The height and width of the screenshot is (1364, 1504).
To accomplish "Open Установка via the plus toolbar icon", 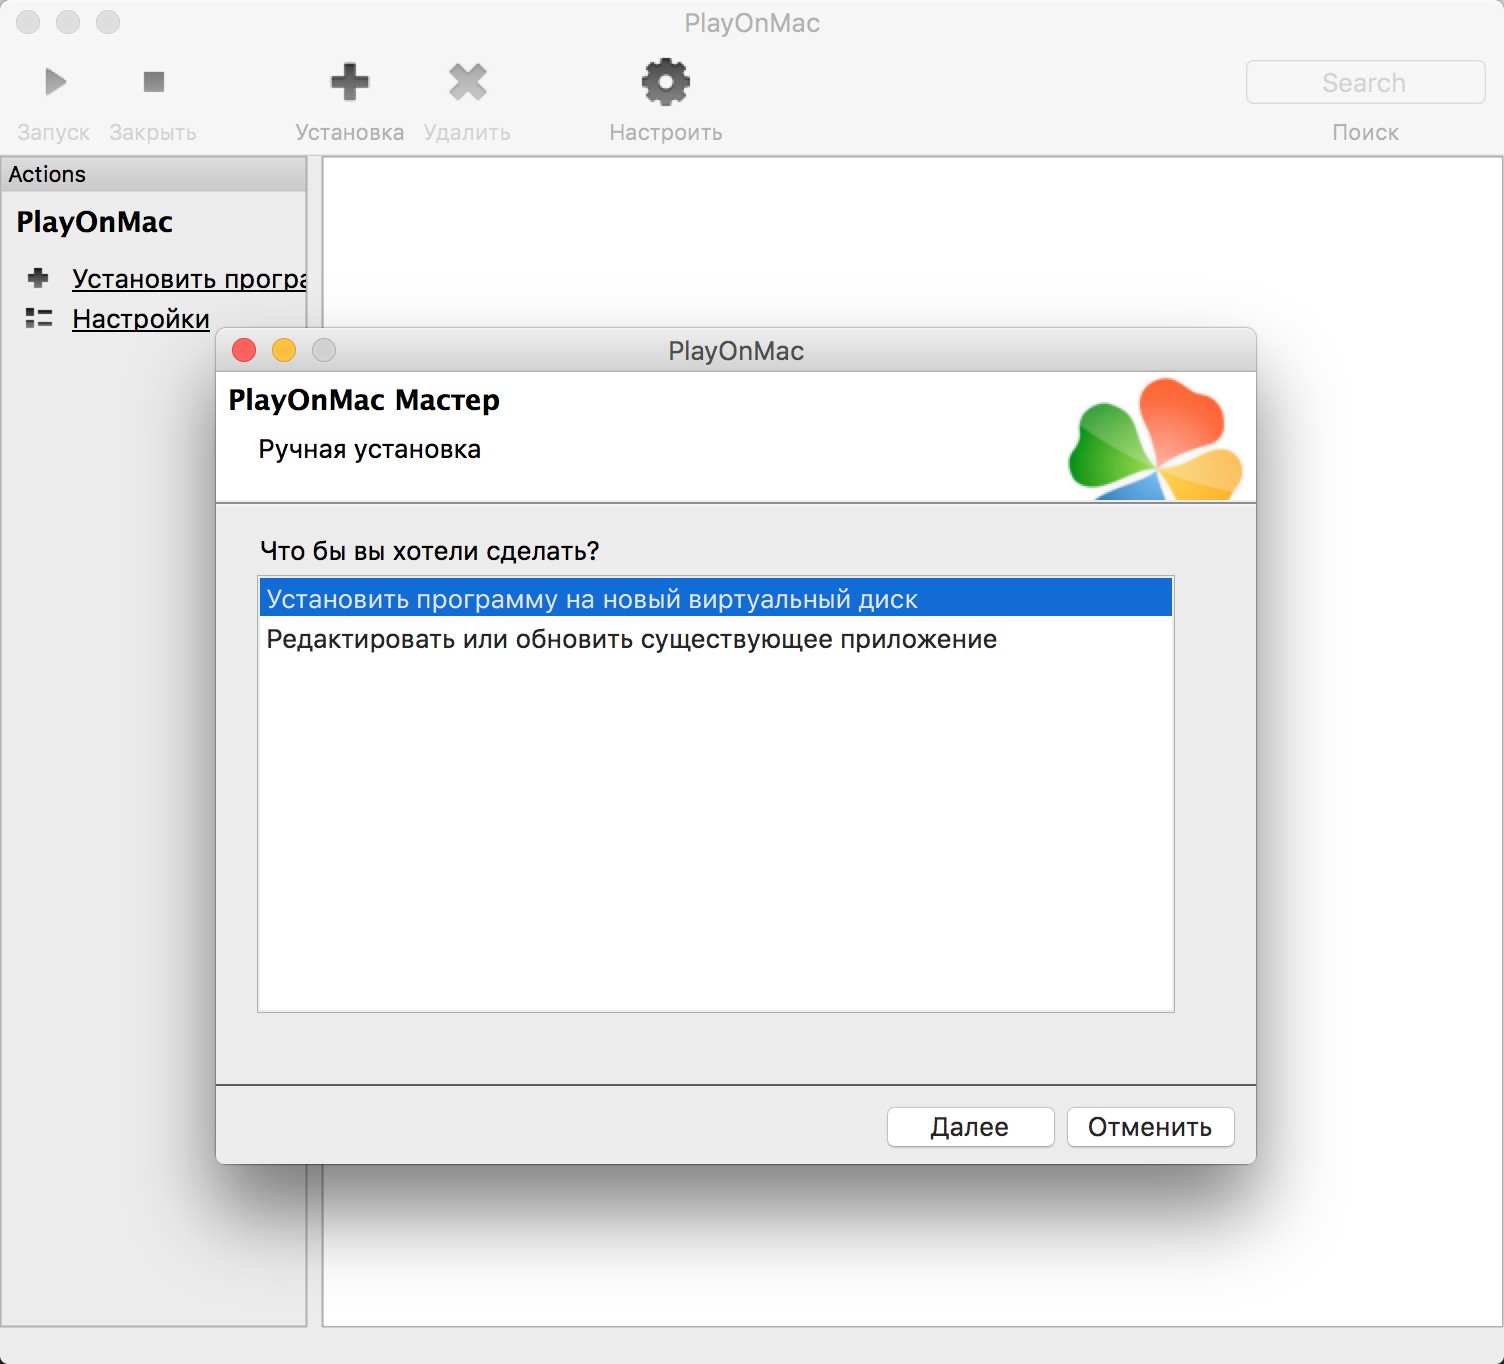I will coord(349,82).
